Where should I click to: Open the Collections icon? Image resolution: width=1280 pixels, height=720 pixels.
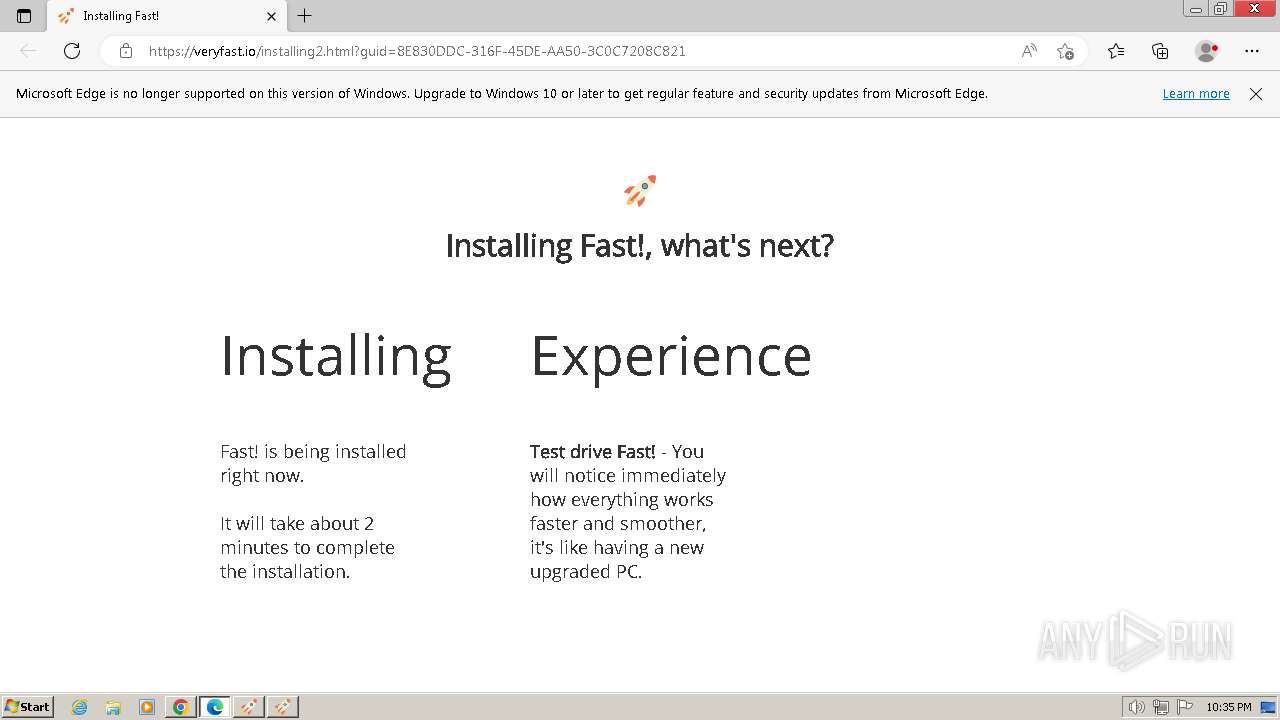[x=1160, y=51]
